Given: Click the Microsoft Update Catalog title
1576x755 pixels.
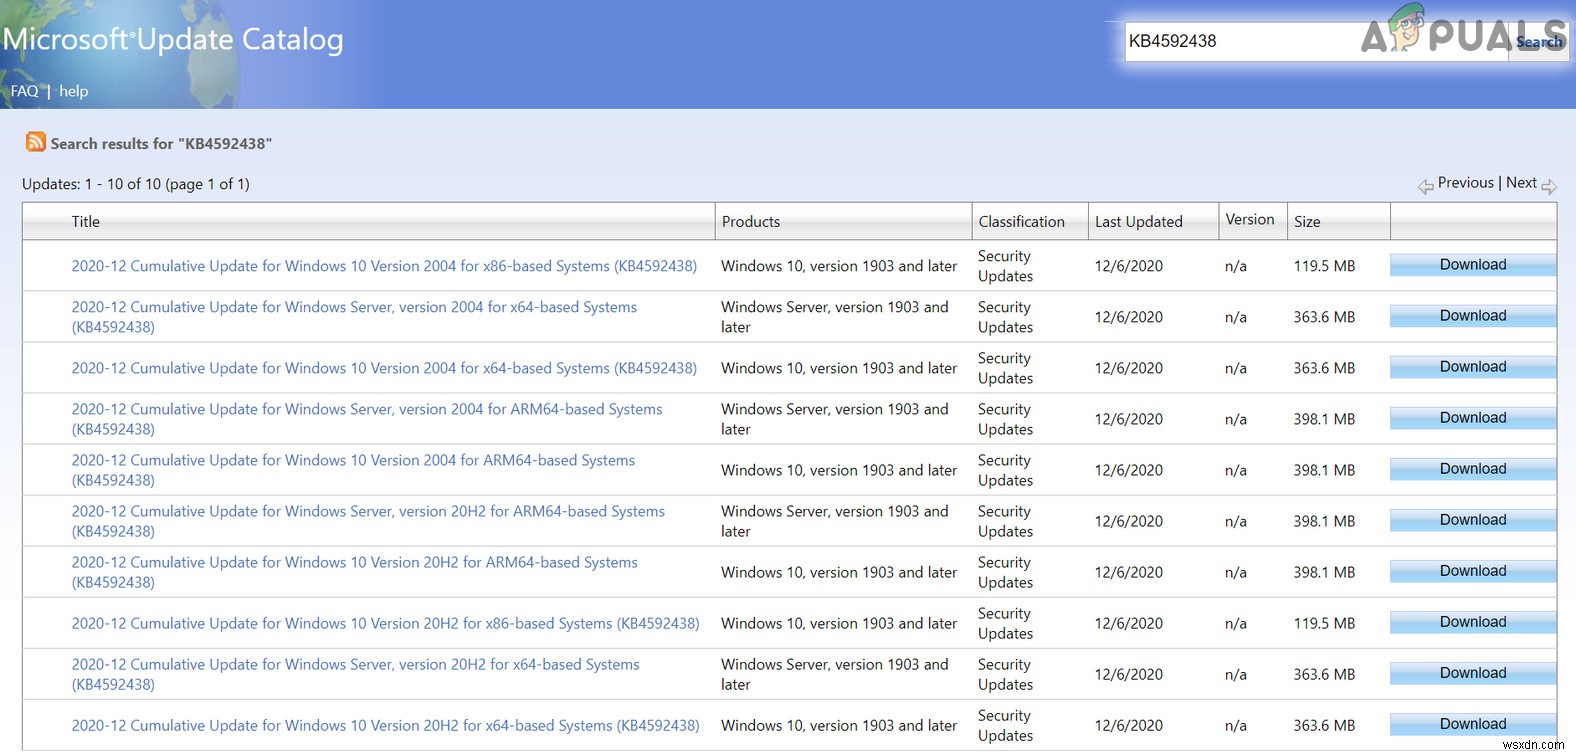Looking at the screenshot, I should click(173, 40).
